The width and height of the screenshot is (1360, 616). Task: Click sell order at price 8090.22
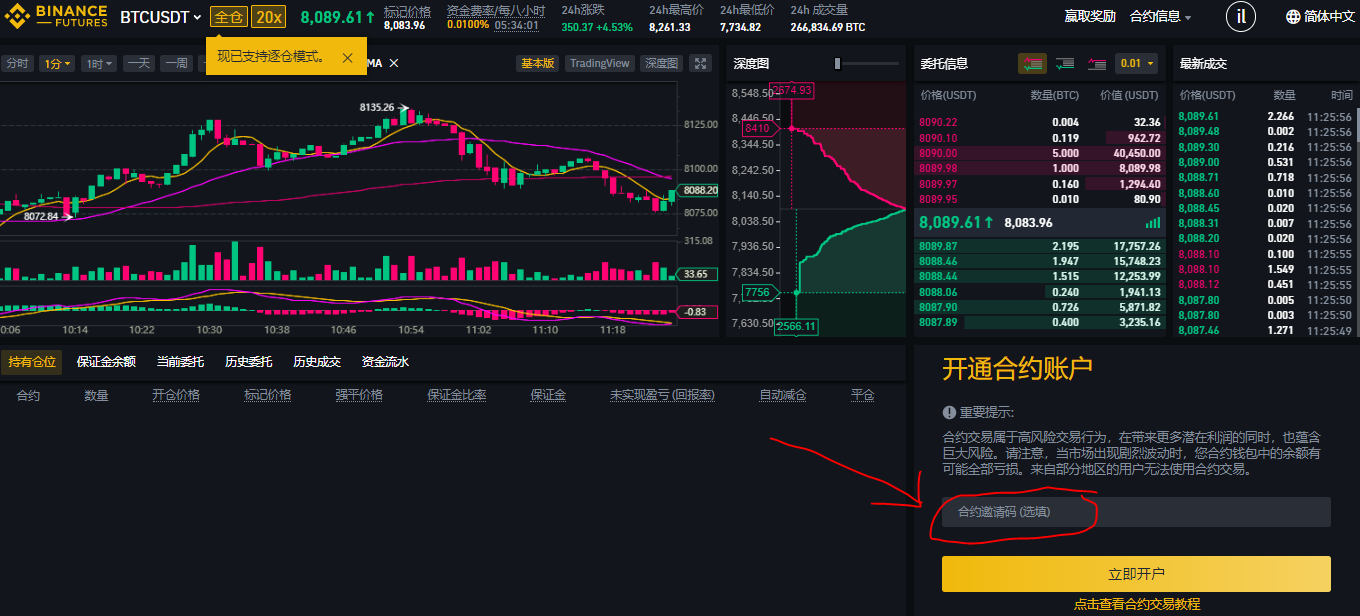tap(1040, 122)
